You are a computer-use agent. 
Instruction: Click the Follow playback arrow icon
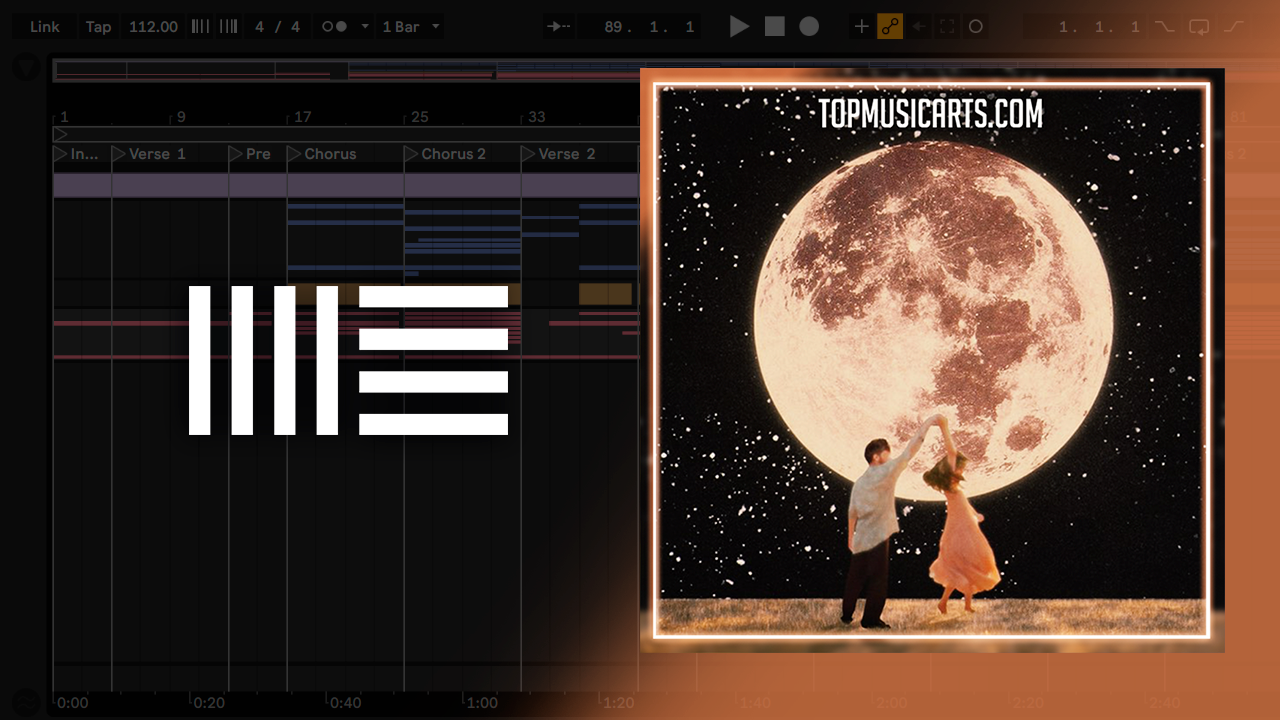(x=559, y=27)
